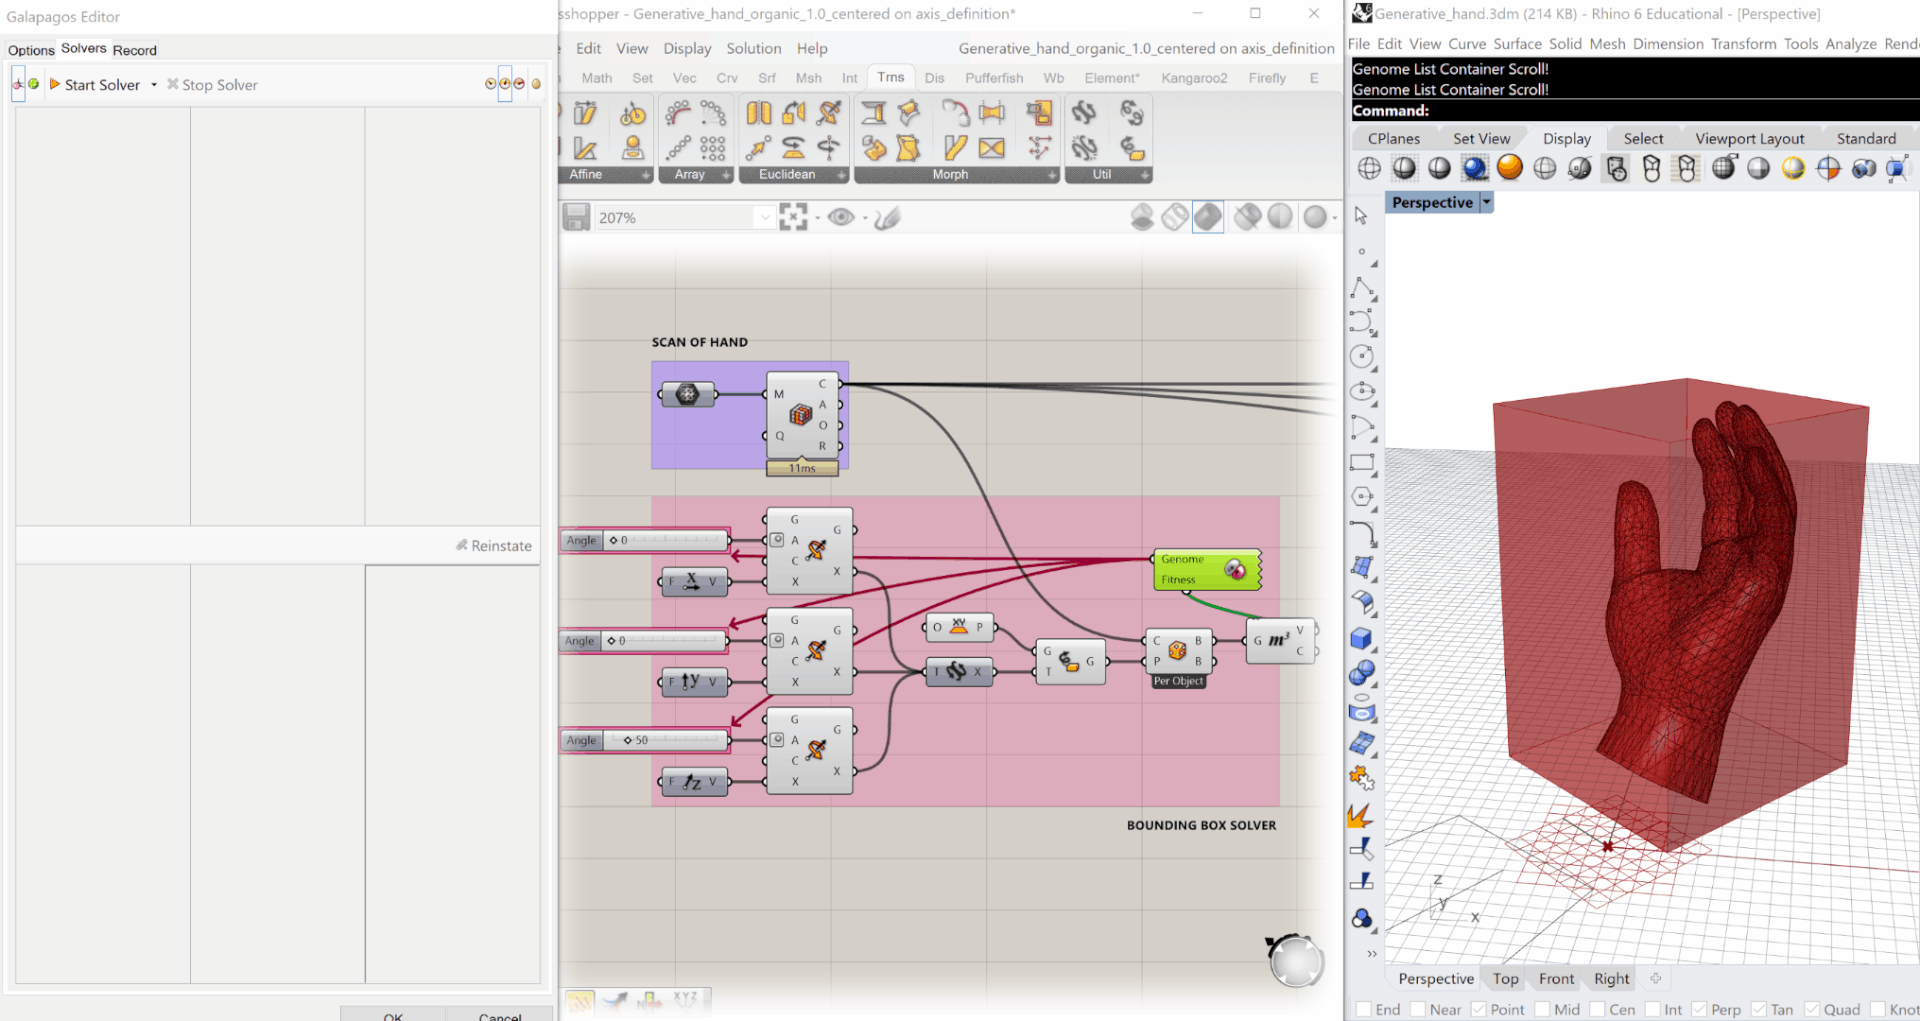Enable the Int object snap checkbox
This screenshot has width=1920, height=1021.
[1653, 1009]
